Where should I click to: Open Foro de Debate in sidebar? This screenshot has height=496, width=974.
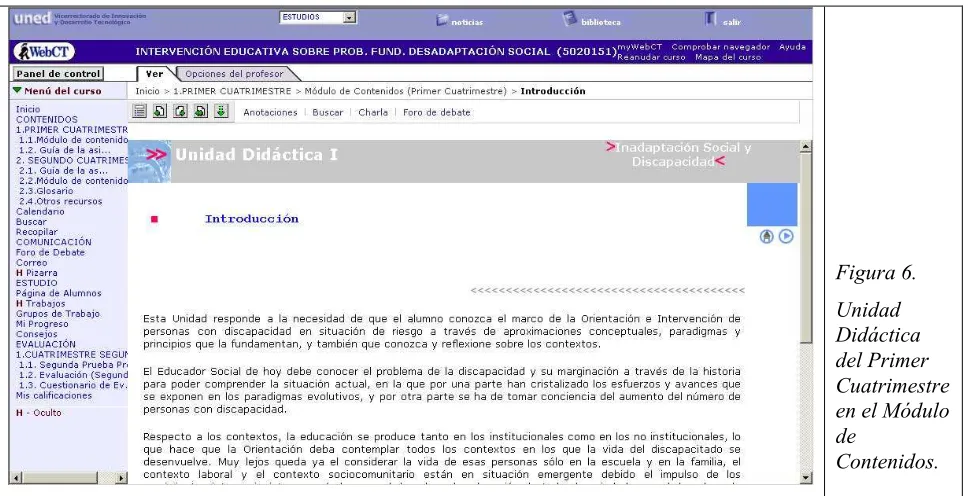point(50,252)
